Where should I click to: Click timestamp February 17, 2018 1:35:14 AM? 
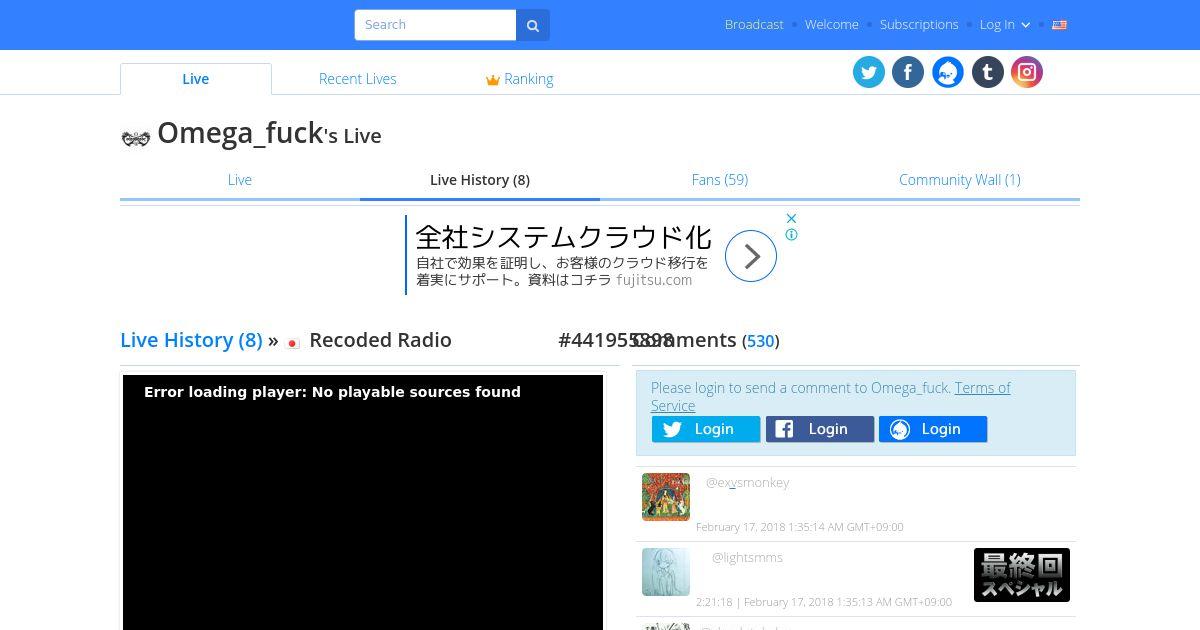[x=800, y=527]
